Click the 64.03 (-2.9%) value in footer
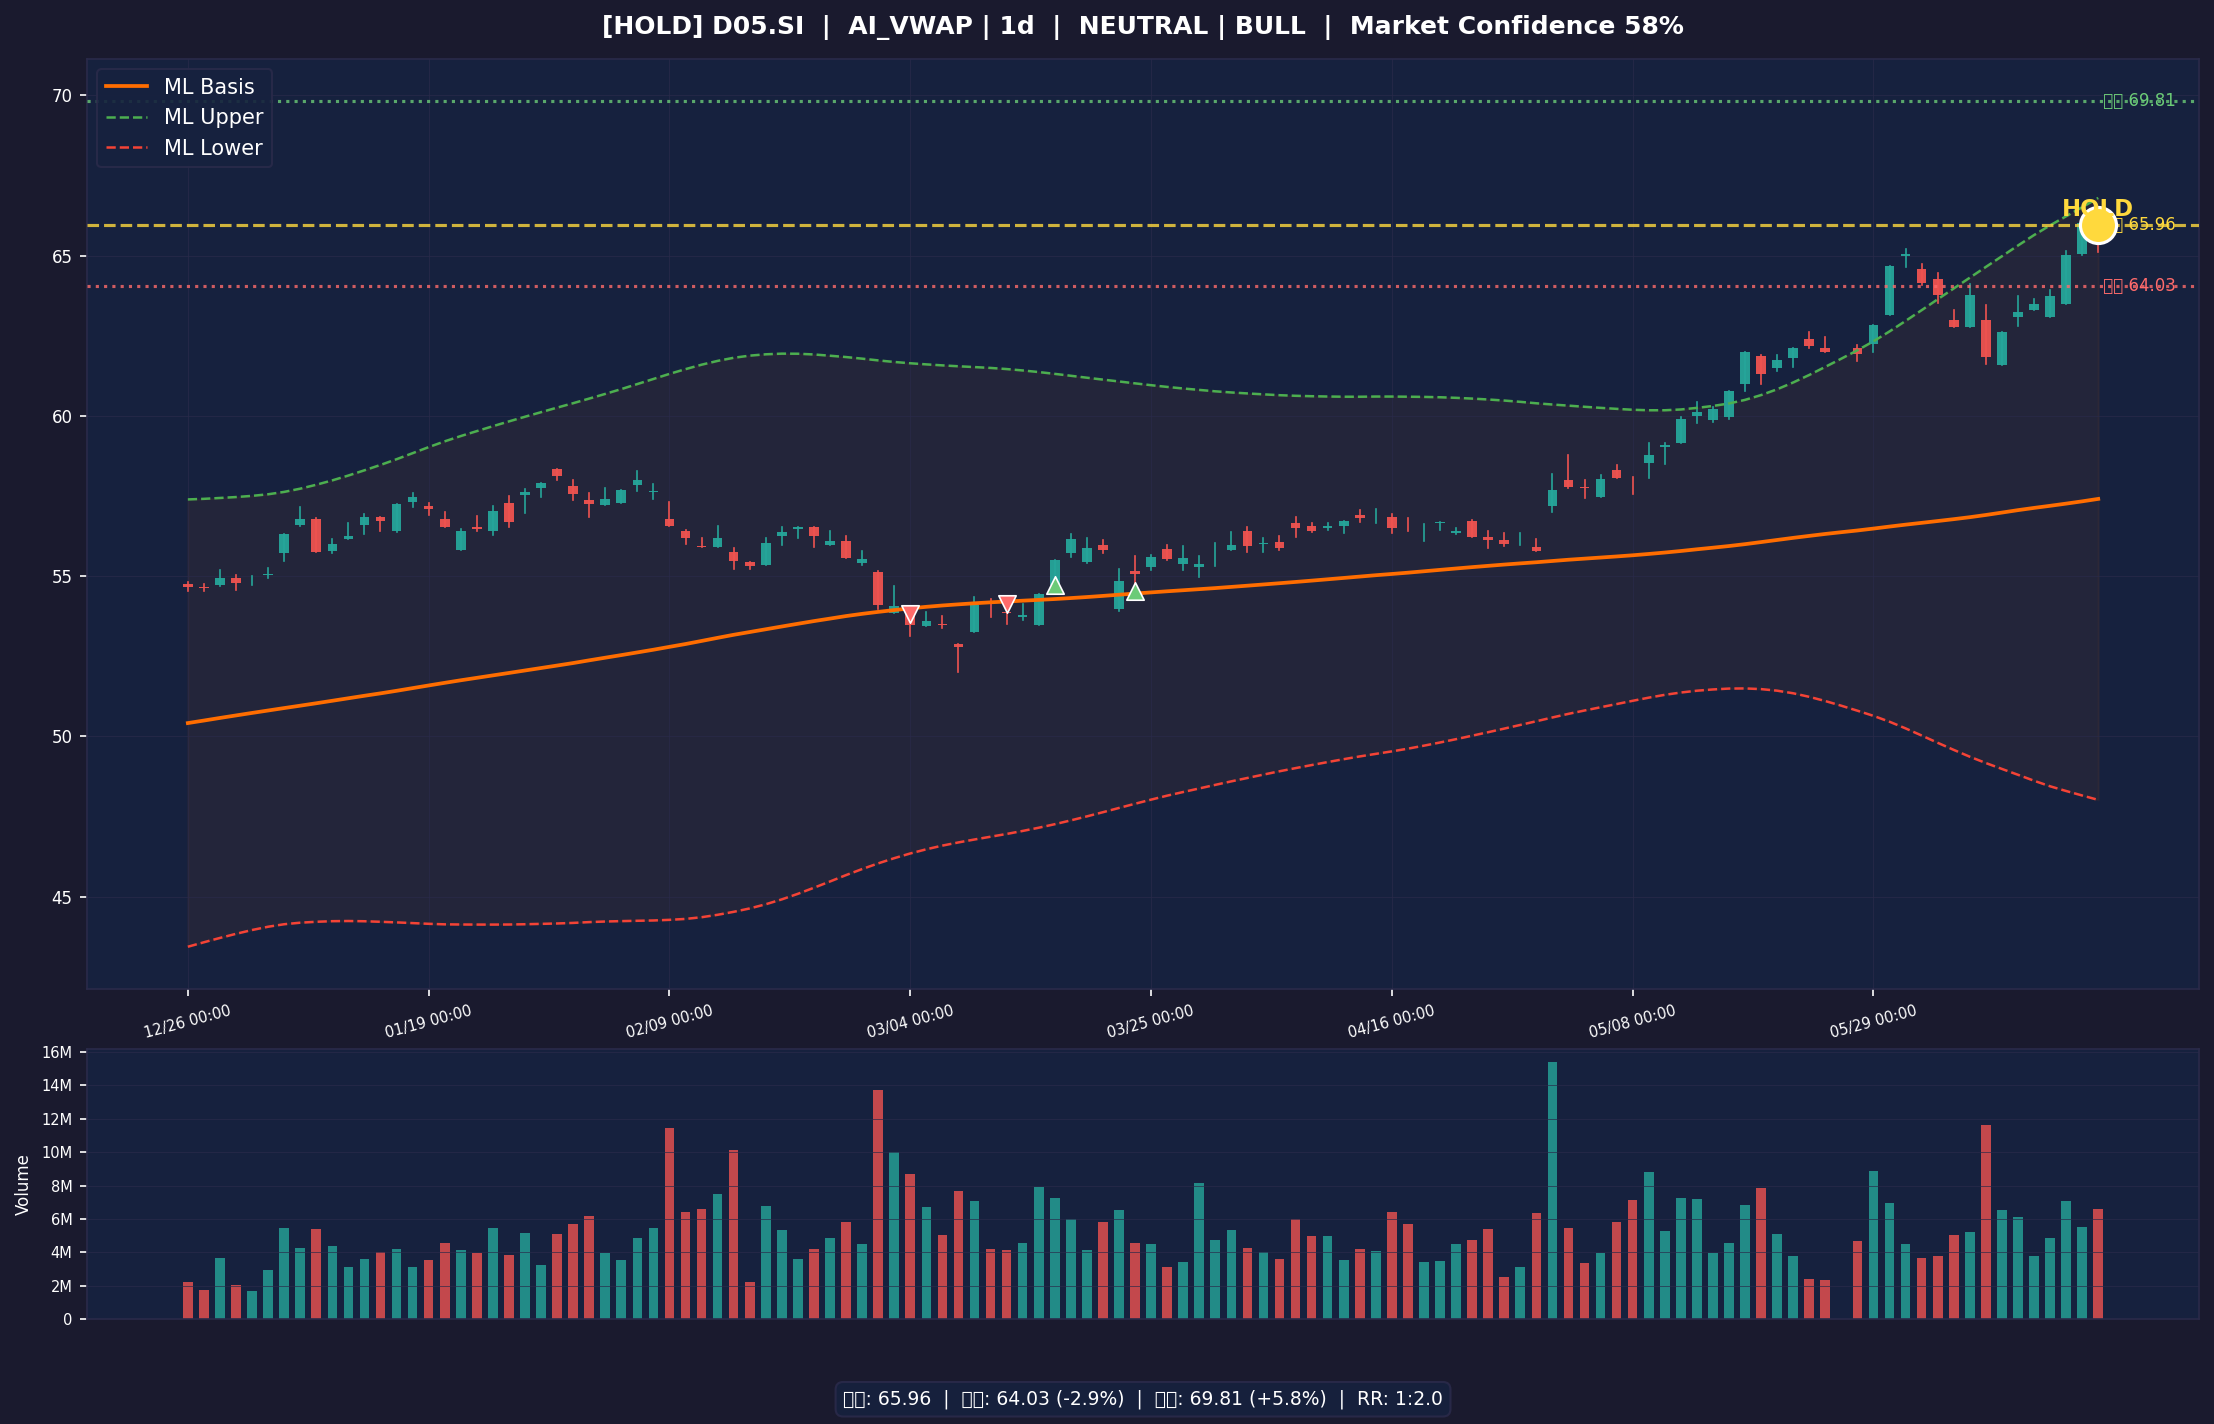Viewport: 2214px width, 1424px height. point(1059,1399)
